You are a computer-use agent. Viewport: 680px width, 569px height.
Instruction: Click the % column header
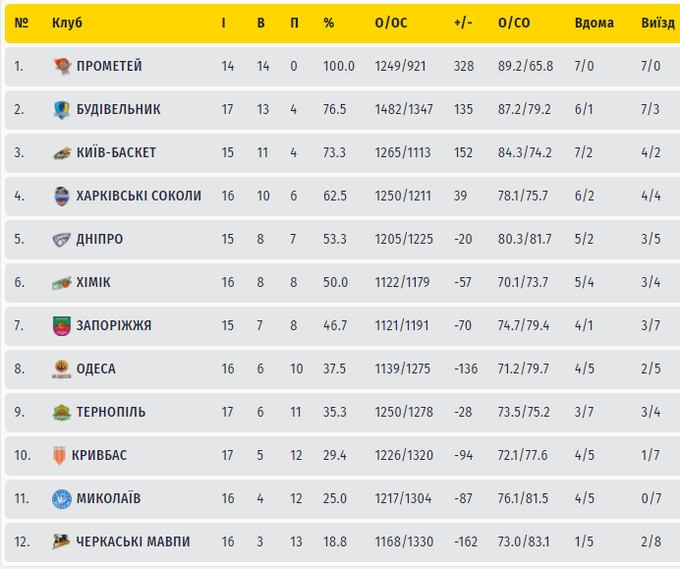click(x=328, y=23)
